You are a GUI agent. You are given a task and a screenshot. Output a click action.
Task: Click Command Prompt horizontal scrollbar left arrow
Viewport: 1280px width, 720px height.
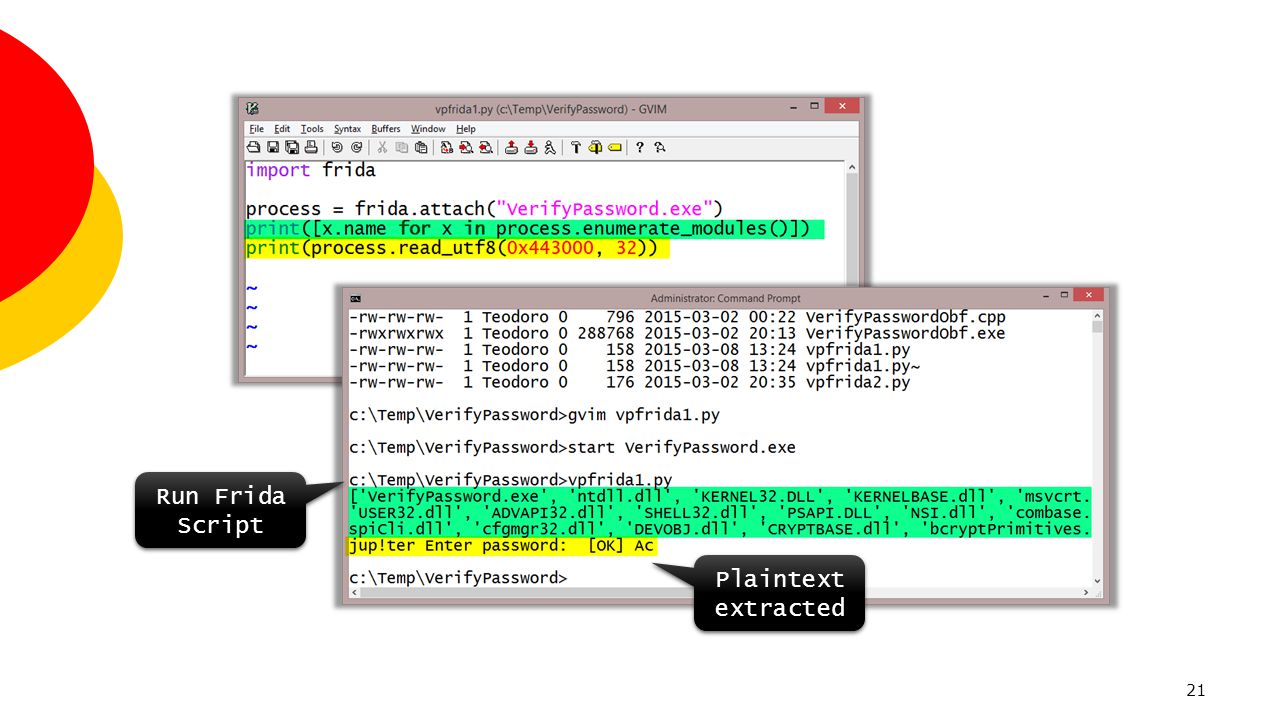(x=354, y=593)
